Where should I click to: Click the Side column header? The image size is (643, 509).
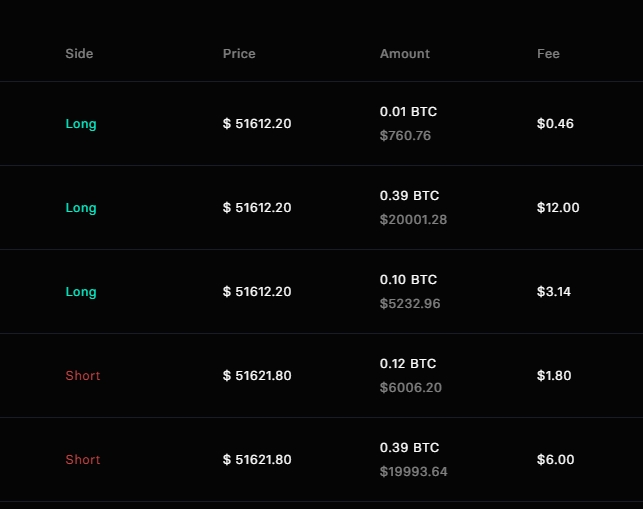click(x=79, y=54)
